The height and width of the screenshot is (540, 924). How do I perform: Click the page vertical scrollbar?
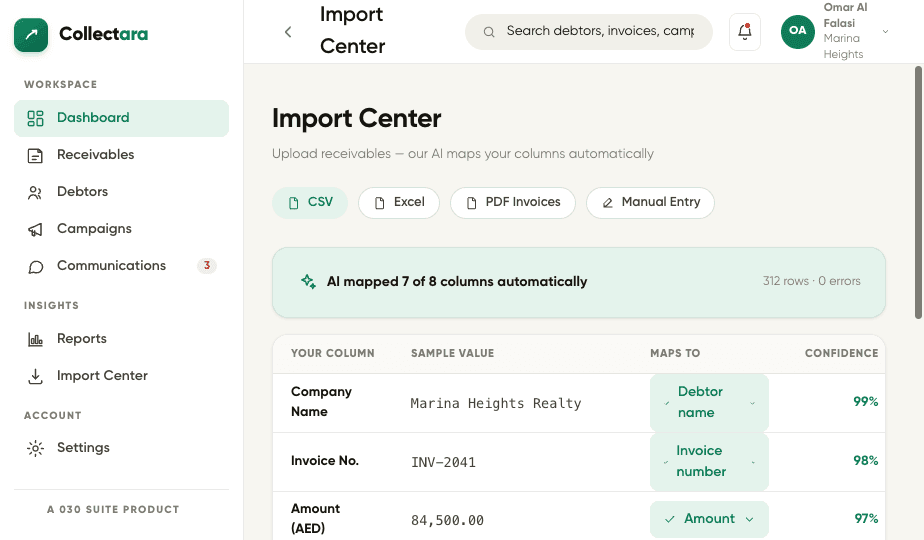tap(918, 192)
